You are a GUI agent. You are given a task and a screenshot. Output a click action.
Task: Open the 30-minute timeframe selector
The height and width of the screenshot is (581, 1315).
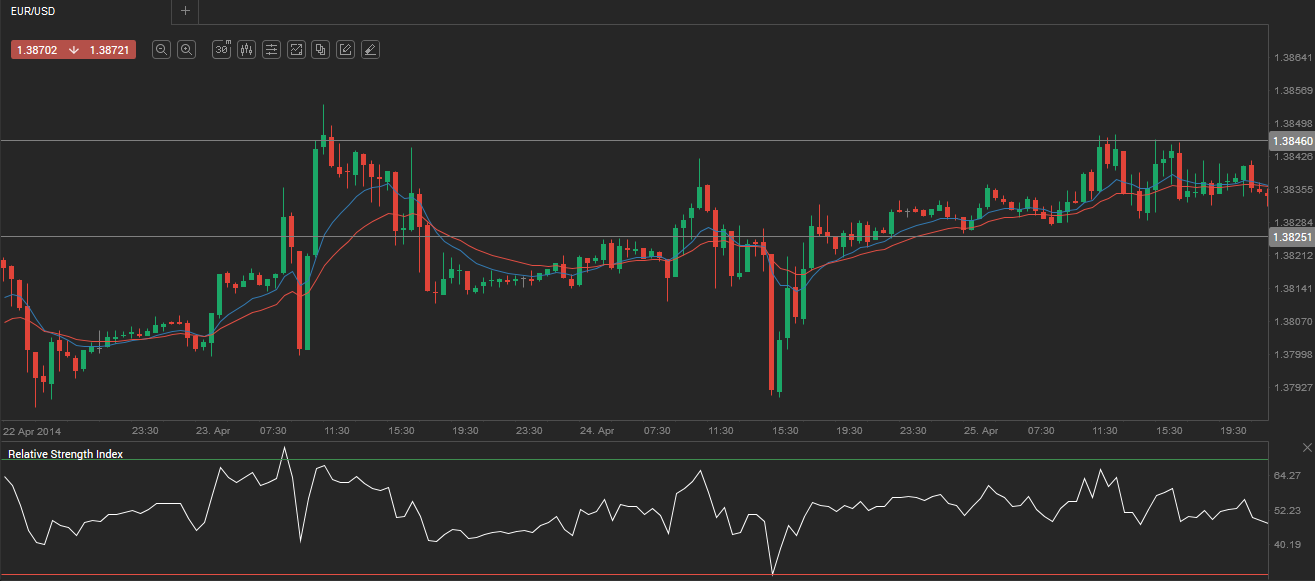(222, 49)
